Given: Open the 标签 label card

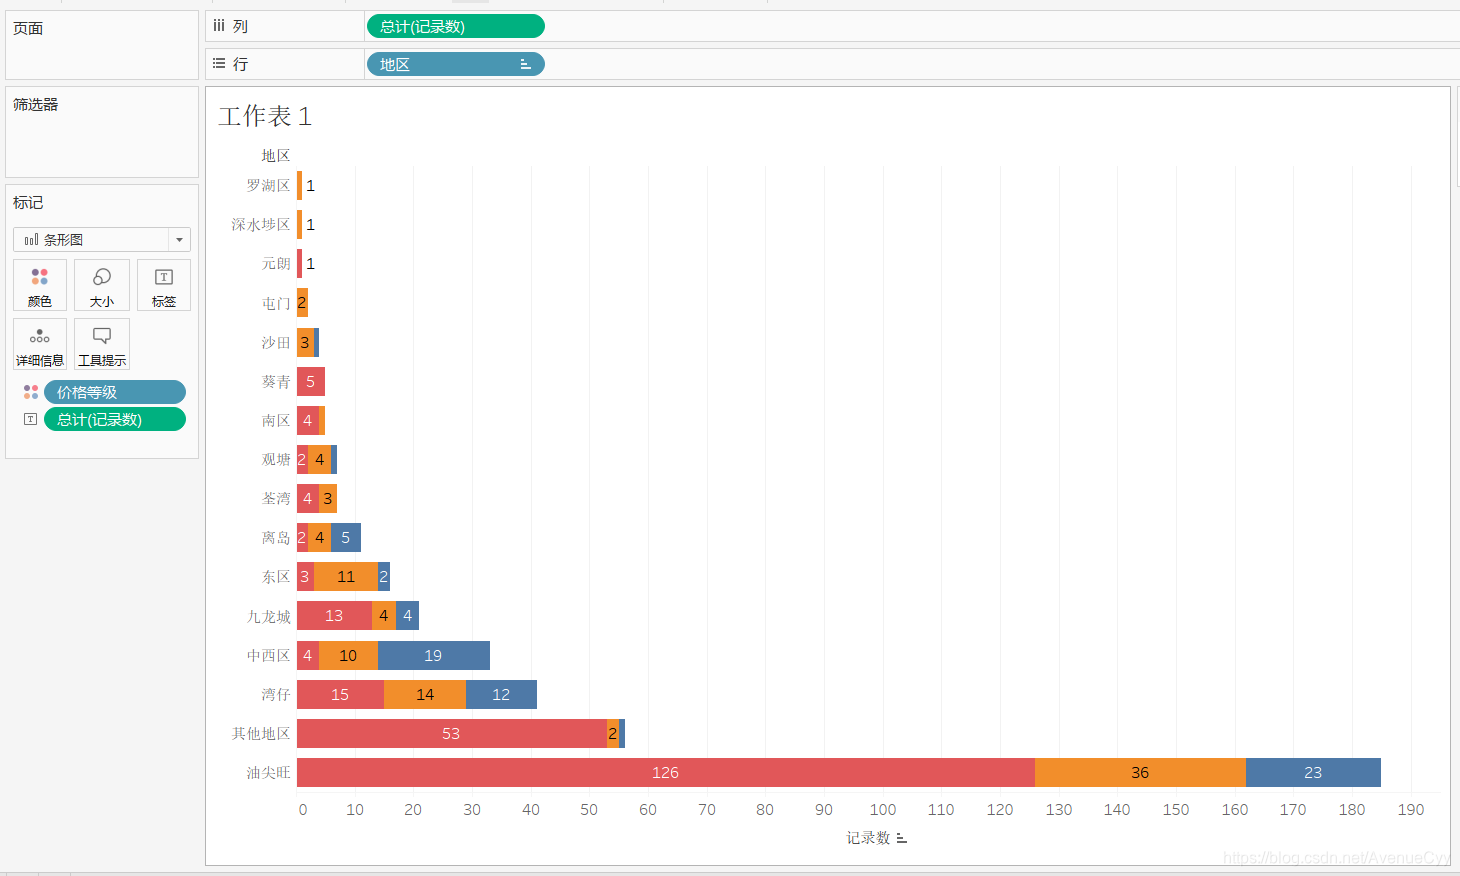Looking at the screenshot, I should pyautogui.click(x=164, y=285).
